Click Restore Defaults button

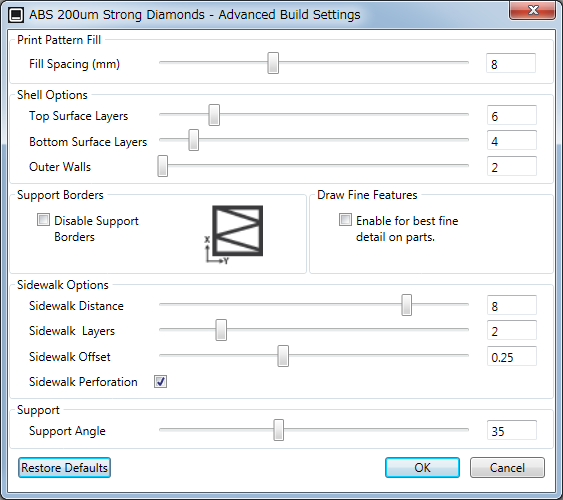coord(64,467)
